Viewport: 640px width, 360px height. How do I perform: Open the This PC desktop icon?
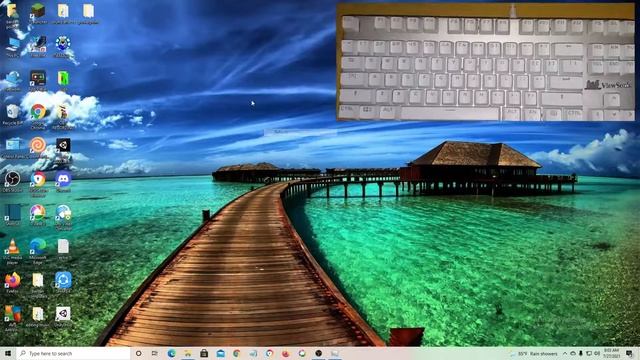(x=13, y=44)
